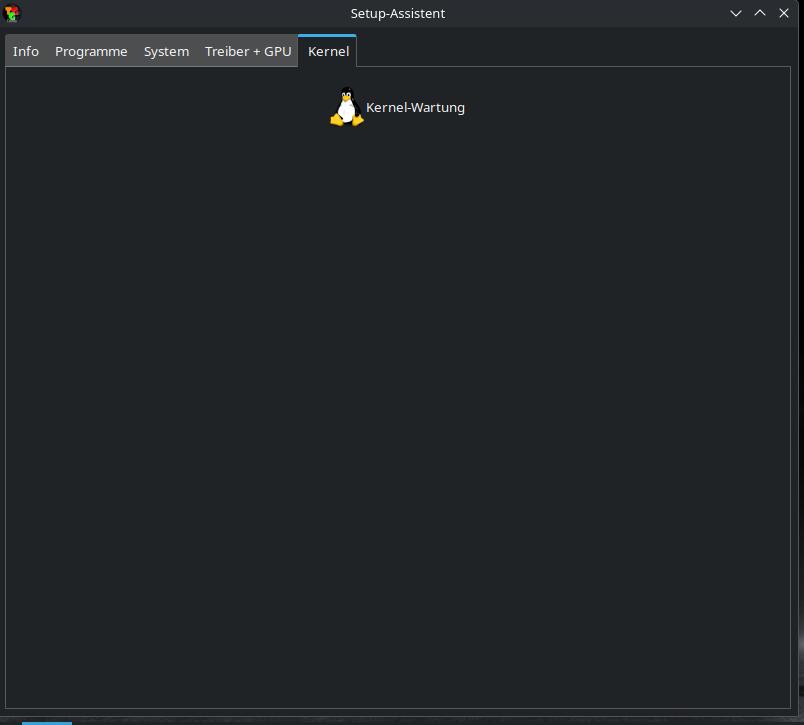The image size is (804, 725).
Task: Maximize window with the up-chevron icon
Action: [x=760, y=13]
